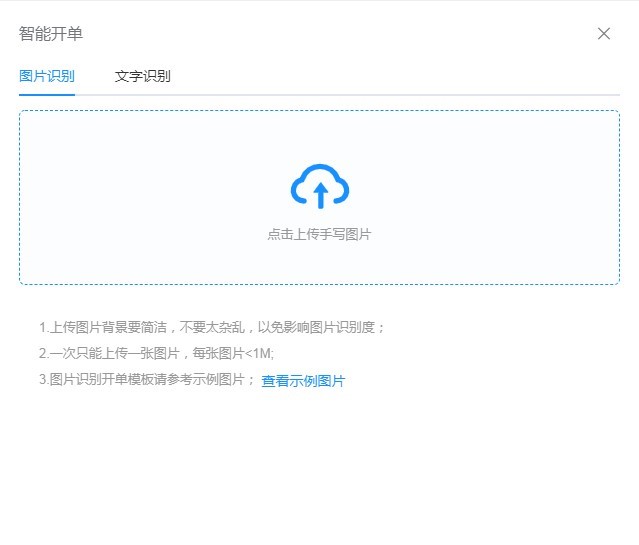The width and height of the screenshot is (639, 545).
Task: Click the upward arrow inside the cloud
Action: tap(320, 194)
